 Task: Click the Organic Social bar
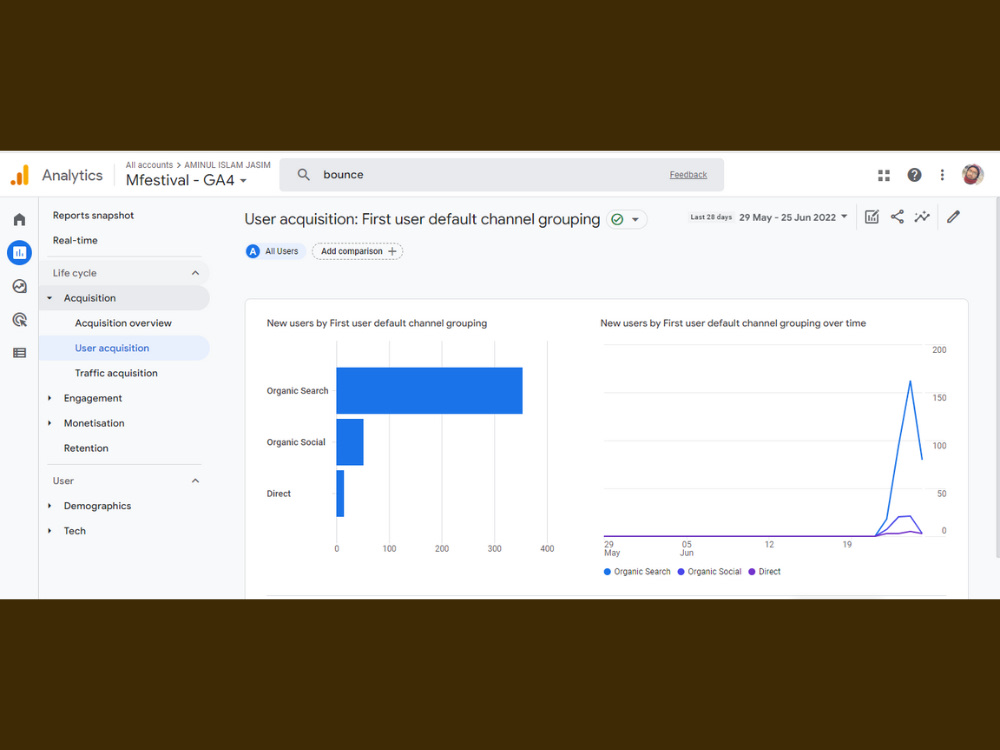pyautogui.click(x=349, y=442)
